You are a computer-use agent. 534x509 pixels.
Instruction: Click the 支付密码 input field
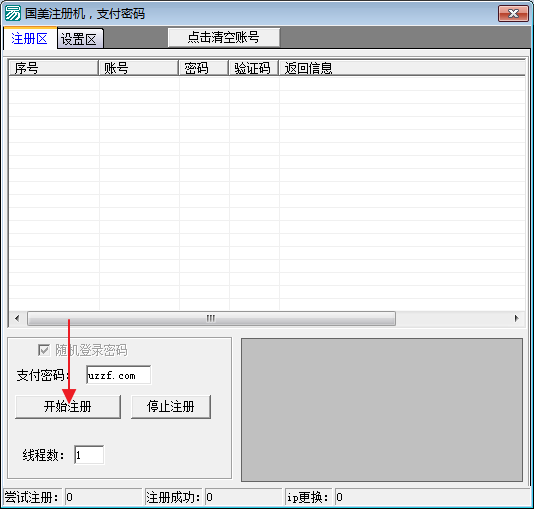(119, 375)
